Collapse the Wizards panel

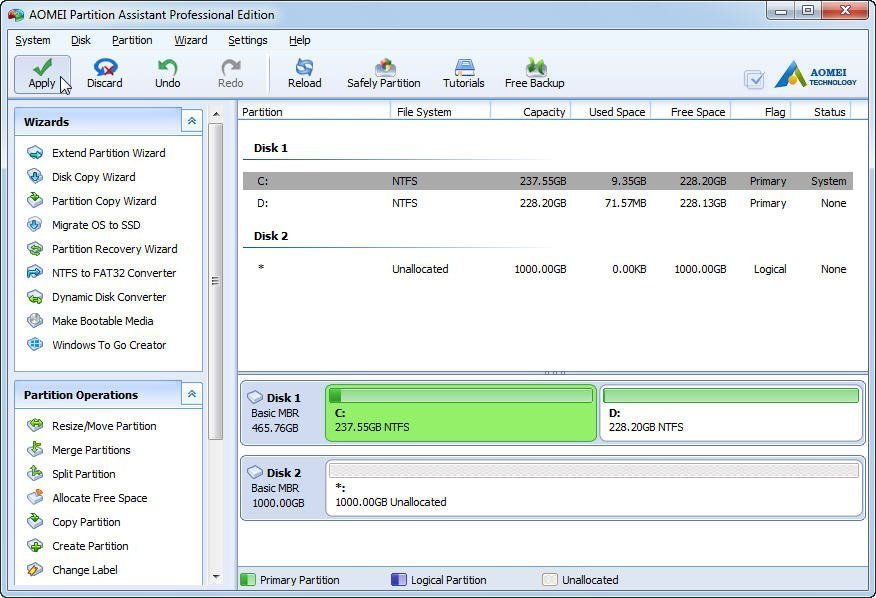pyautogui.click(x=192, y=121)
